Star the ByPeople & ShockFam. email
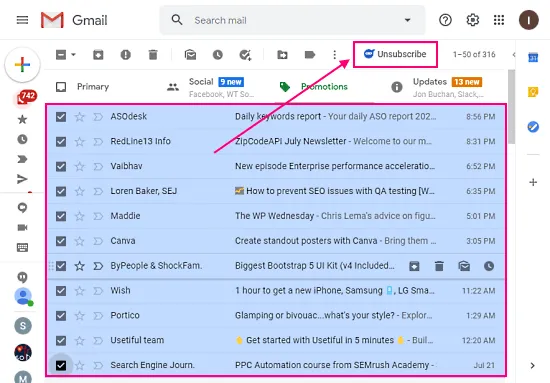 pyautogui.click(x=80, y=266)
